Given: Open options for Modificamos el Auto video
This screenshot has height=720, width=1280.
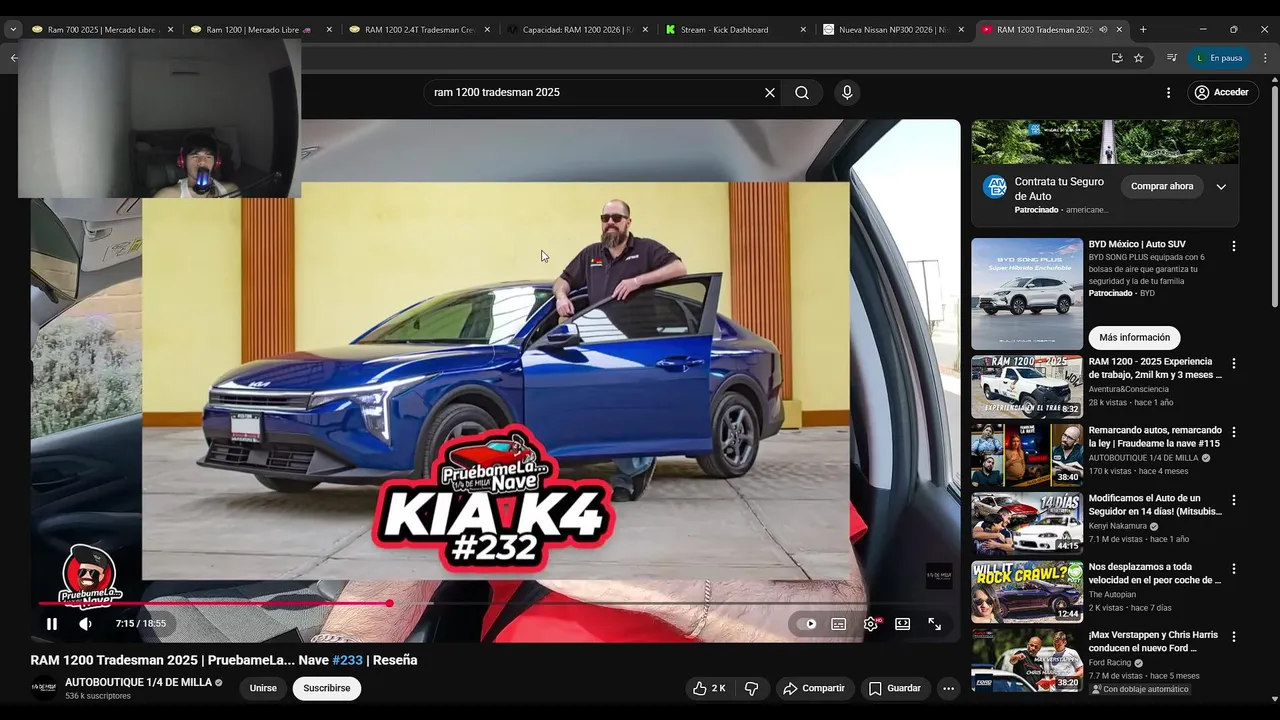Looking at the screenshot, I should 1234,500.
